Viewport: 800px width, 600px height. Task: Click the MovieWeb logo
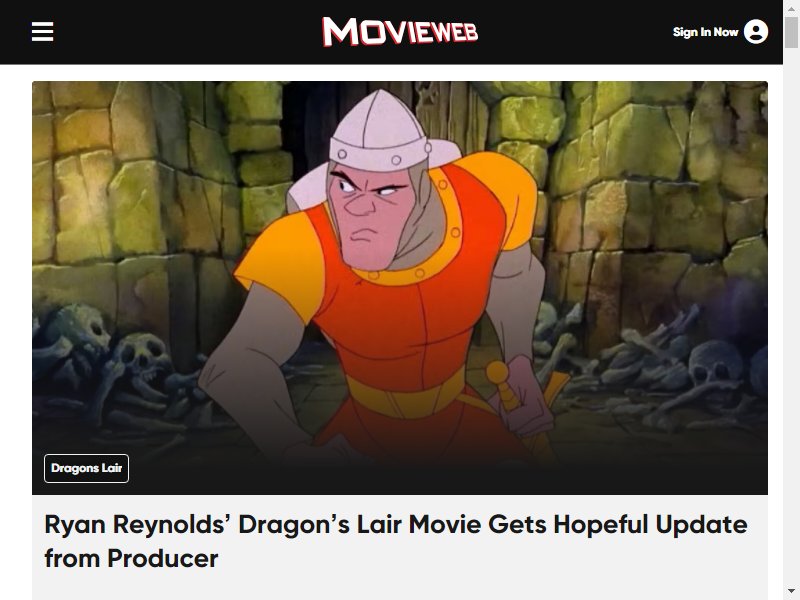click(x=399, y=32)
